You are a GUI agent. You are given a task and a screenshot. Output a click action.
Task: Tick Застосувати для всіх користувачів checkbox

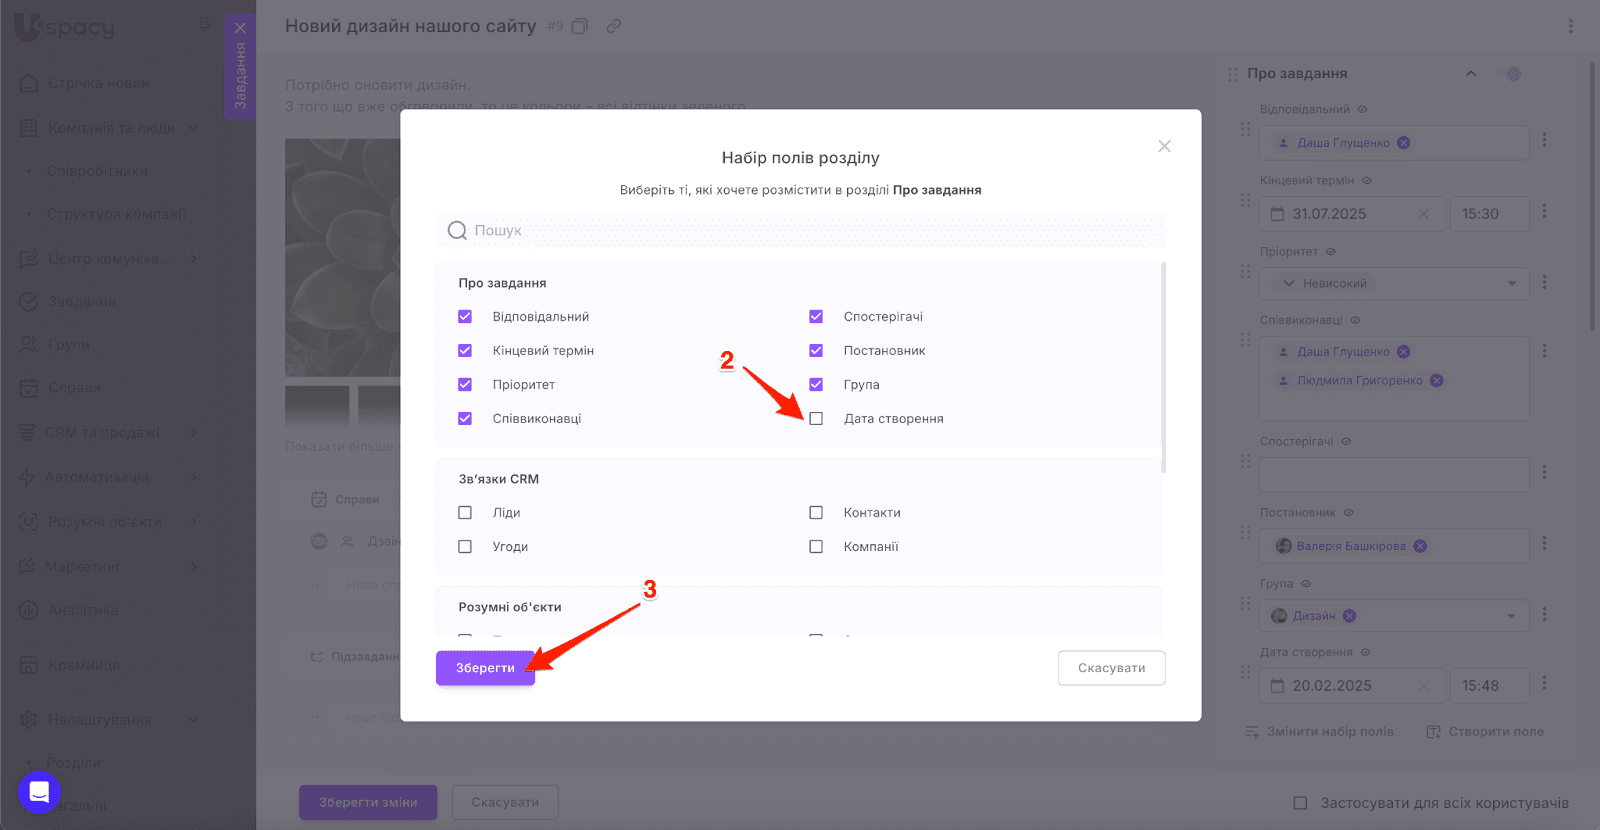pyautogui.click(x=1300, y=803)
